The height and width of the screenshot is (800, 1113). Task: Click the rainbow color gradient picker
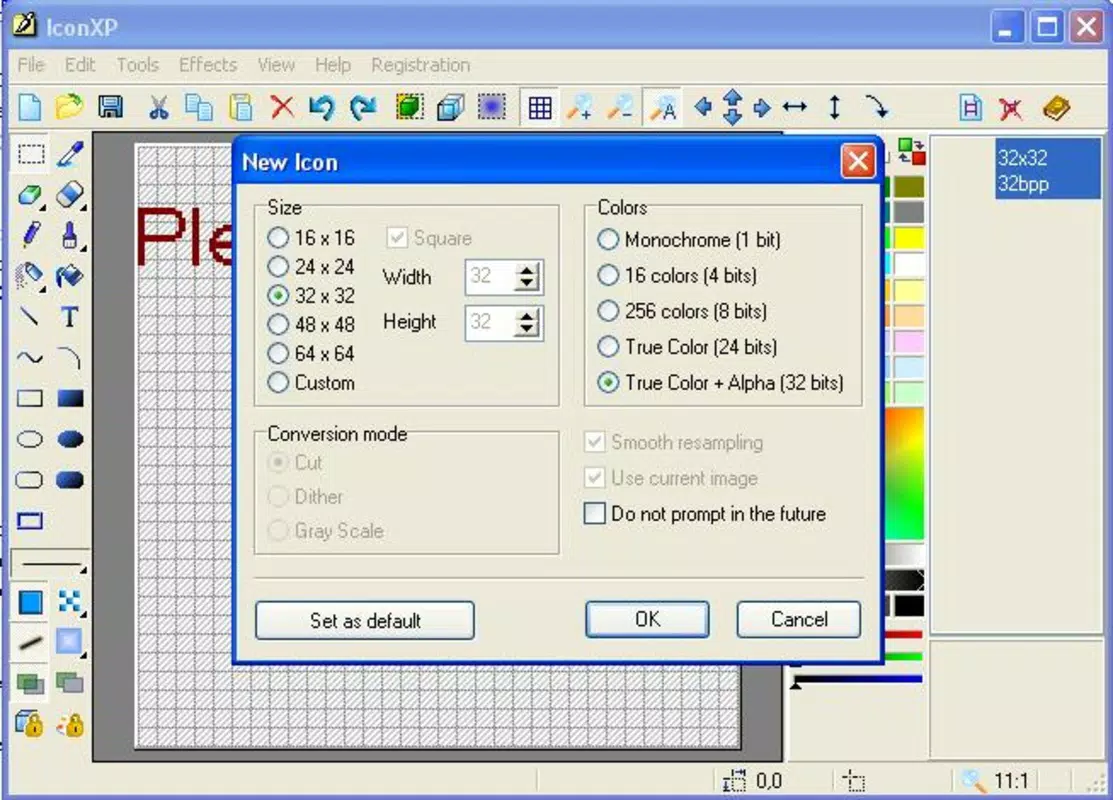click(904, 473)
